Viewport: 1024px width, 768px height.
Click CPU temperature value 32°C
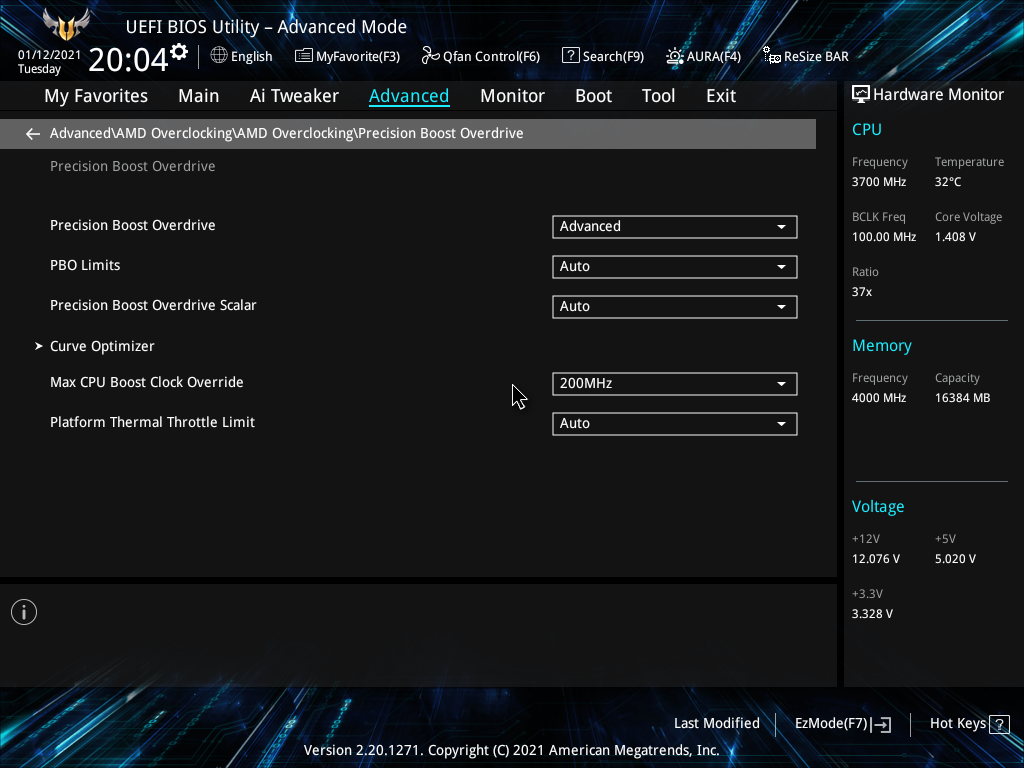click(948, 182)
